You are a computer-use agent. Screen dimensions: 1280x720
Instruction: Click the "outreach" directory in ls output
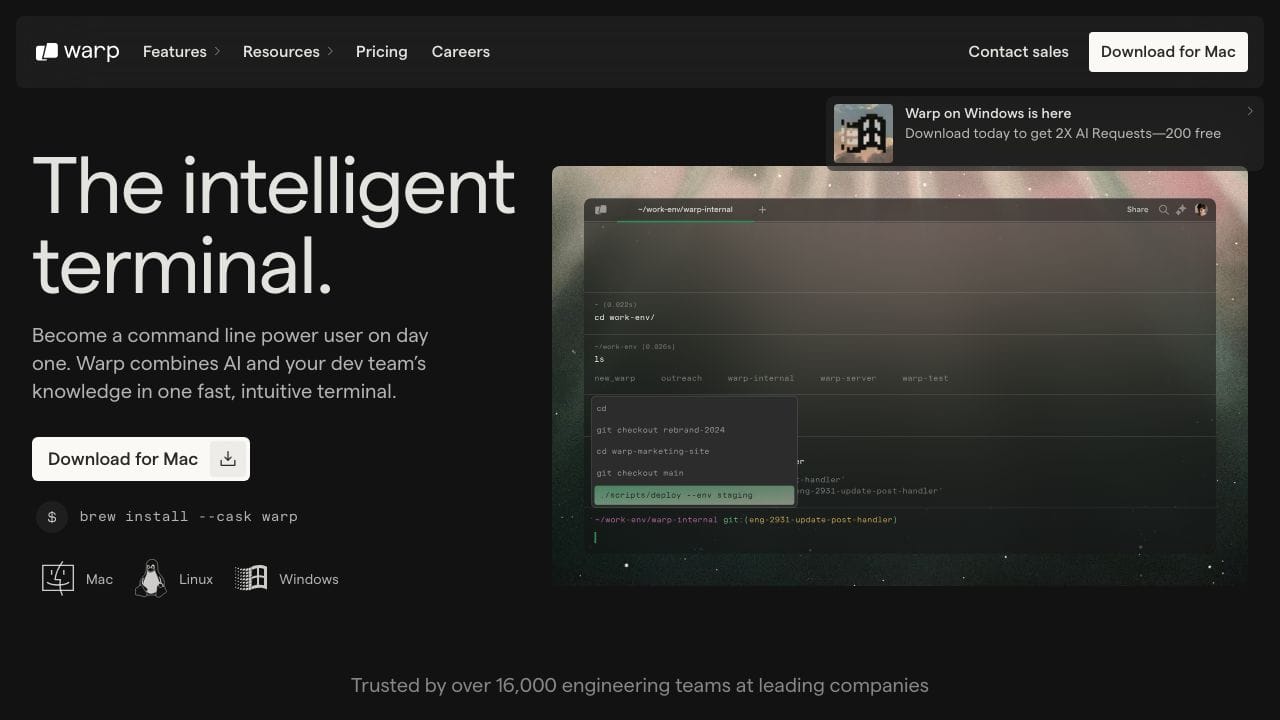click(x=681, y=379)
